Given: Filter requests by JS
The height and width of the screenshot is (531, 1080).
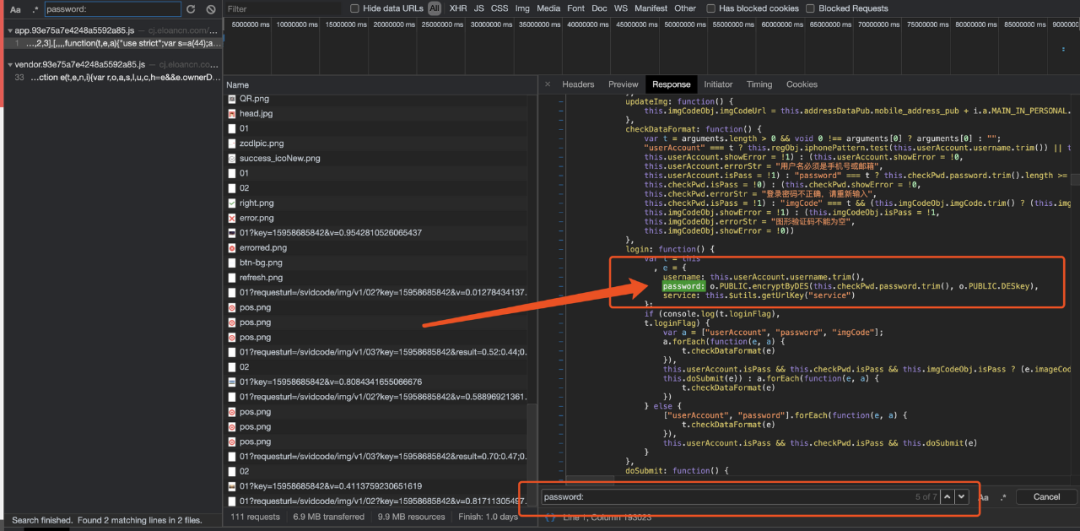Looking at the screenshot, I should pos(479,9).
